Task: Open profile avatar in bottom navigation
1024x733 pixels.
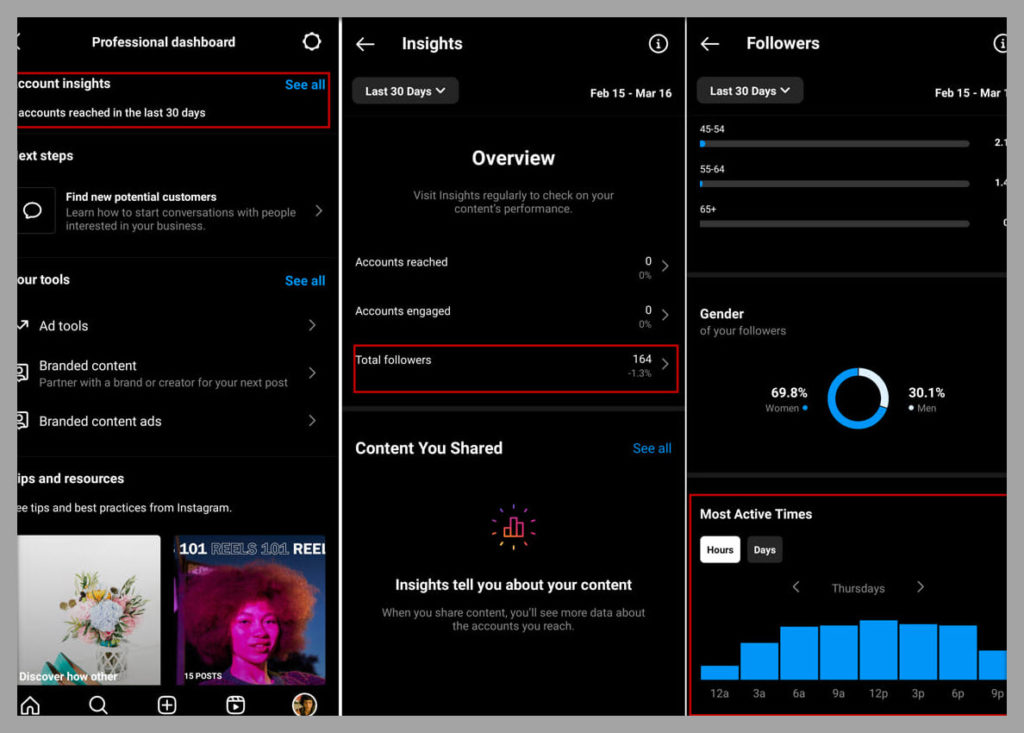Action: [304, 705]
